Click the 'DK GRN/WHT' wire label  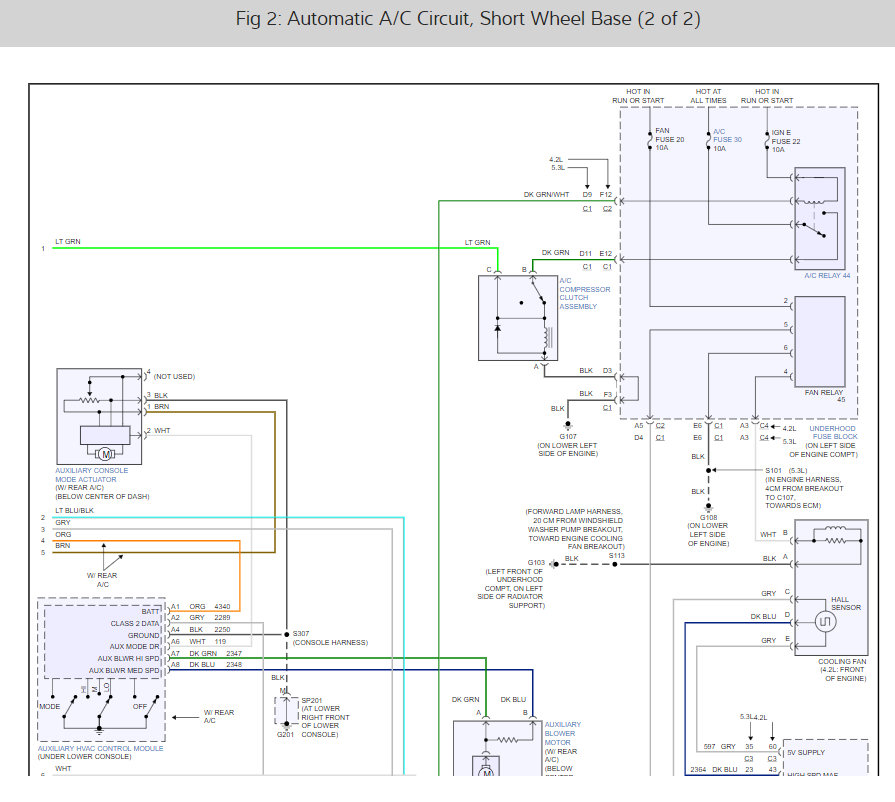(546, 195)
